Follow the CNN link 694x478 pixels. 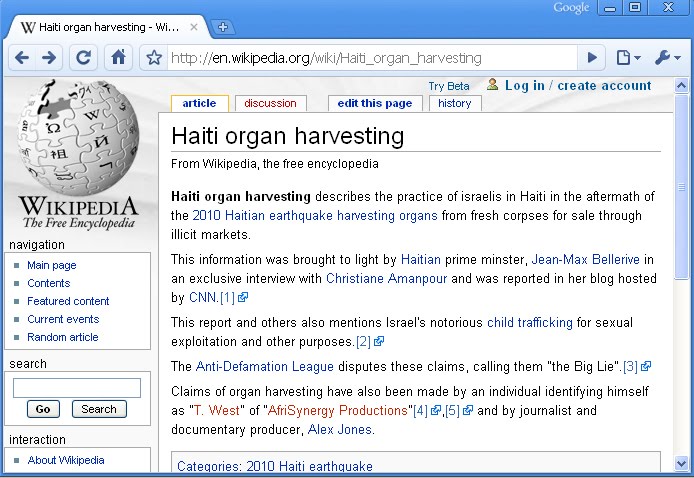(x=204, y=297)
